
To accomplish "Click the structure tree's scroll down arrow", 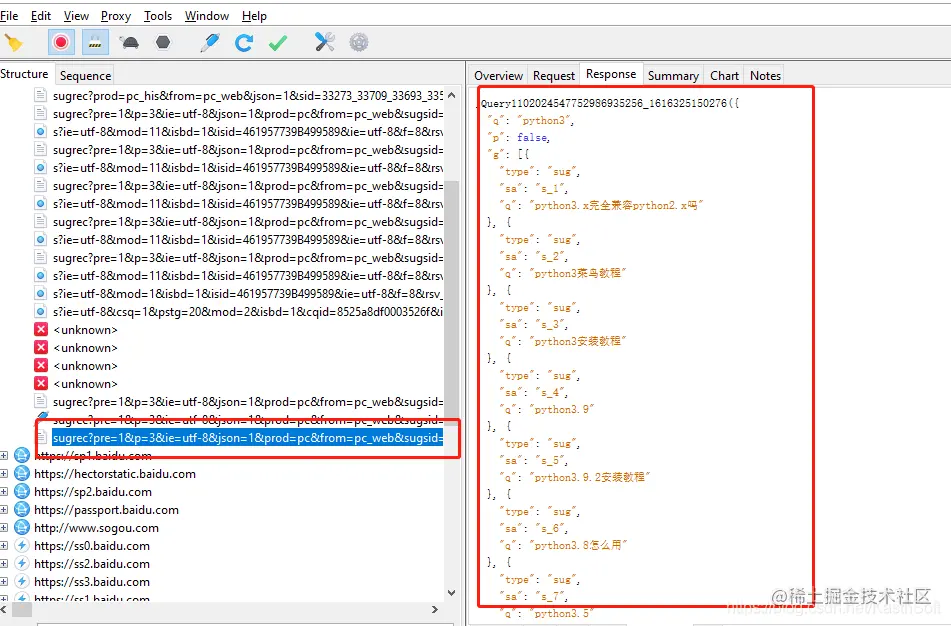I will tap(451, 593).
